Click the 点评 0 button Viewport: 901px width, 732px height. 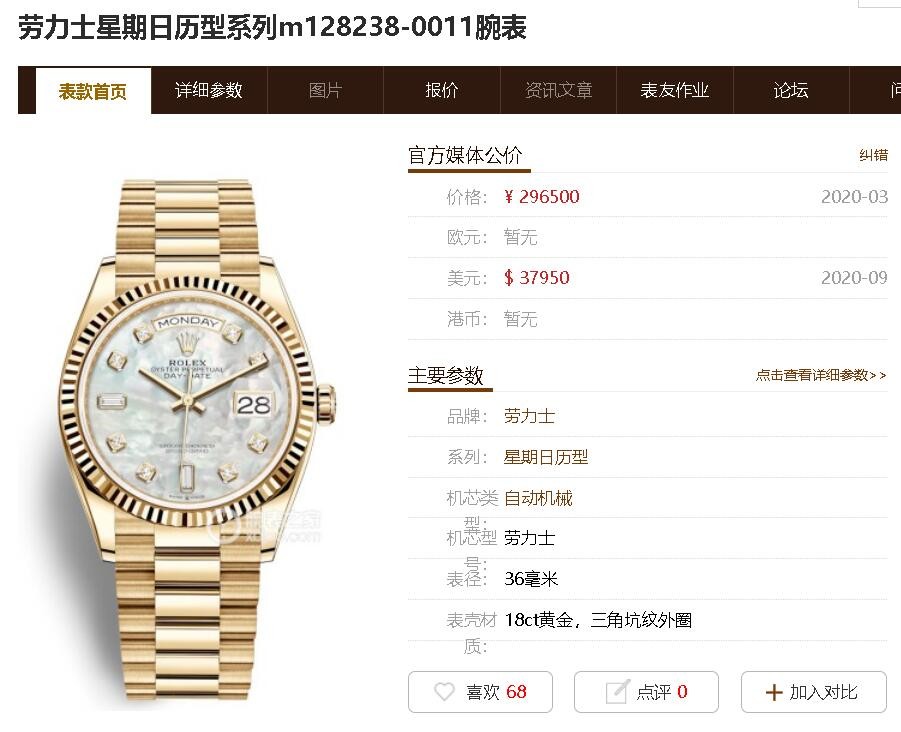[x=646, y=692]
